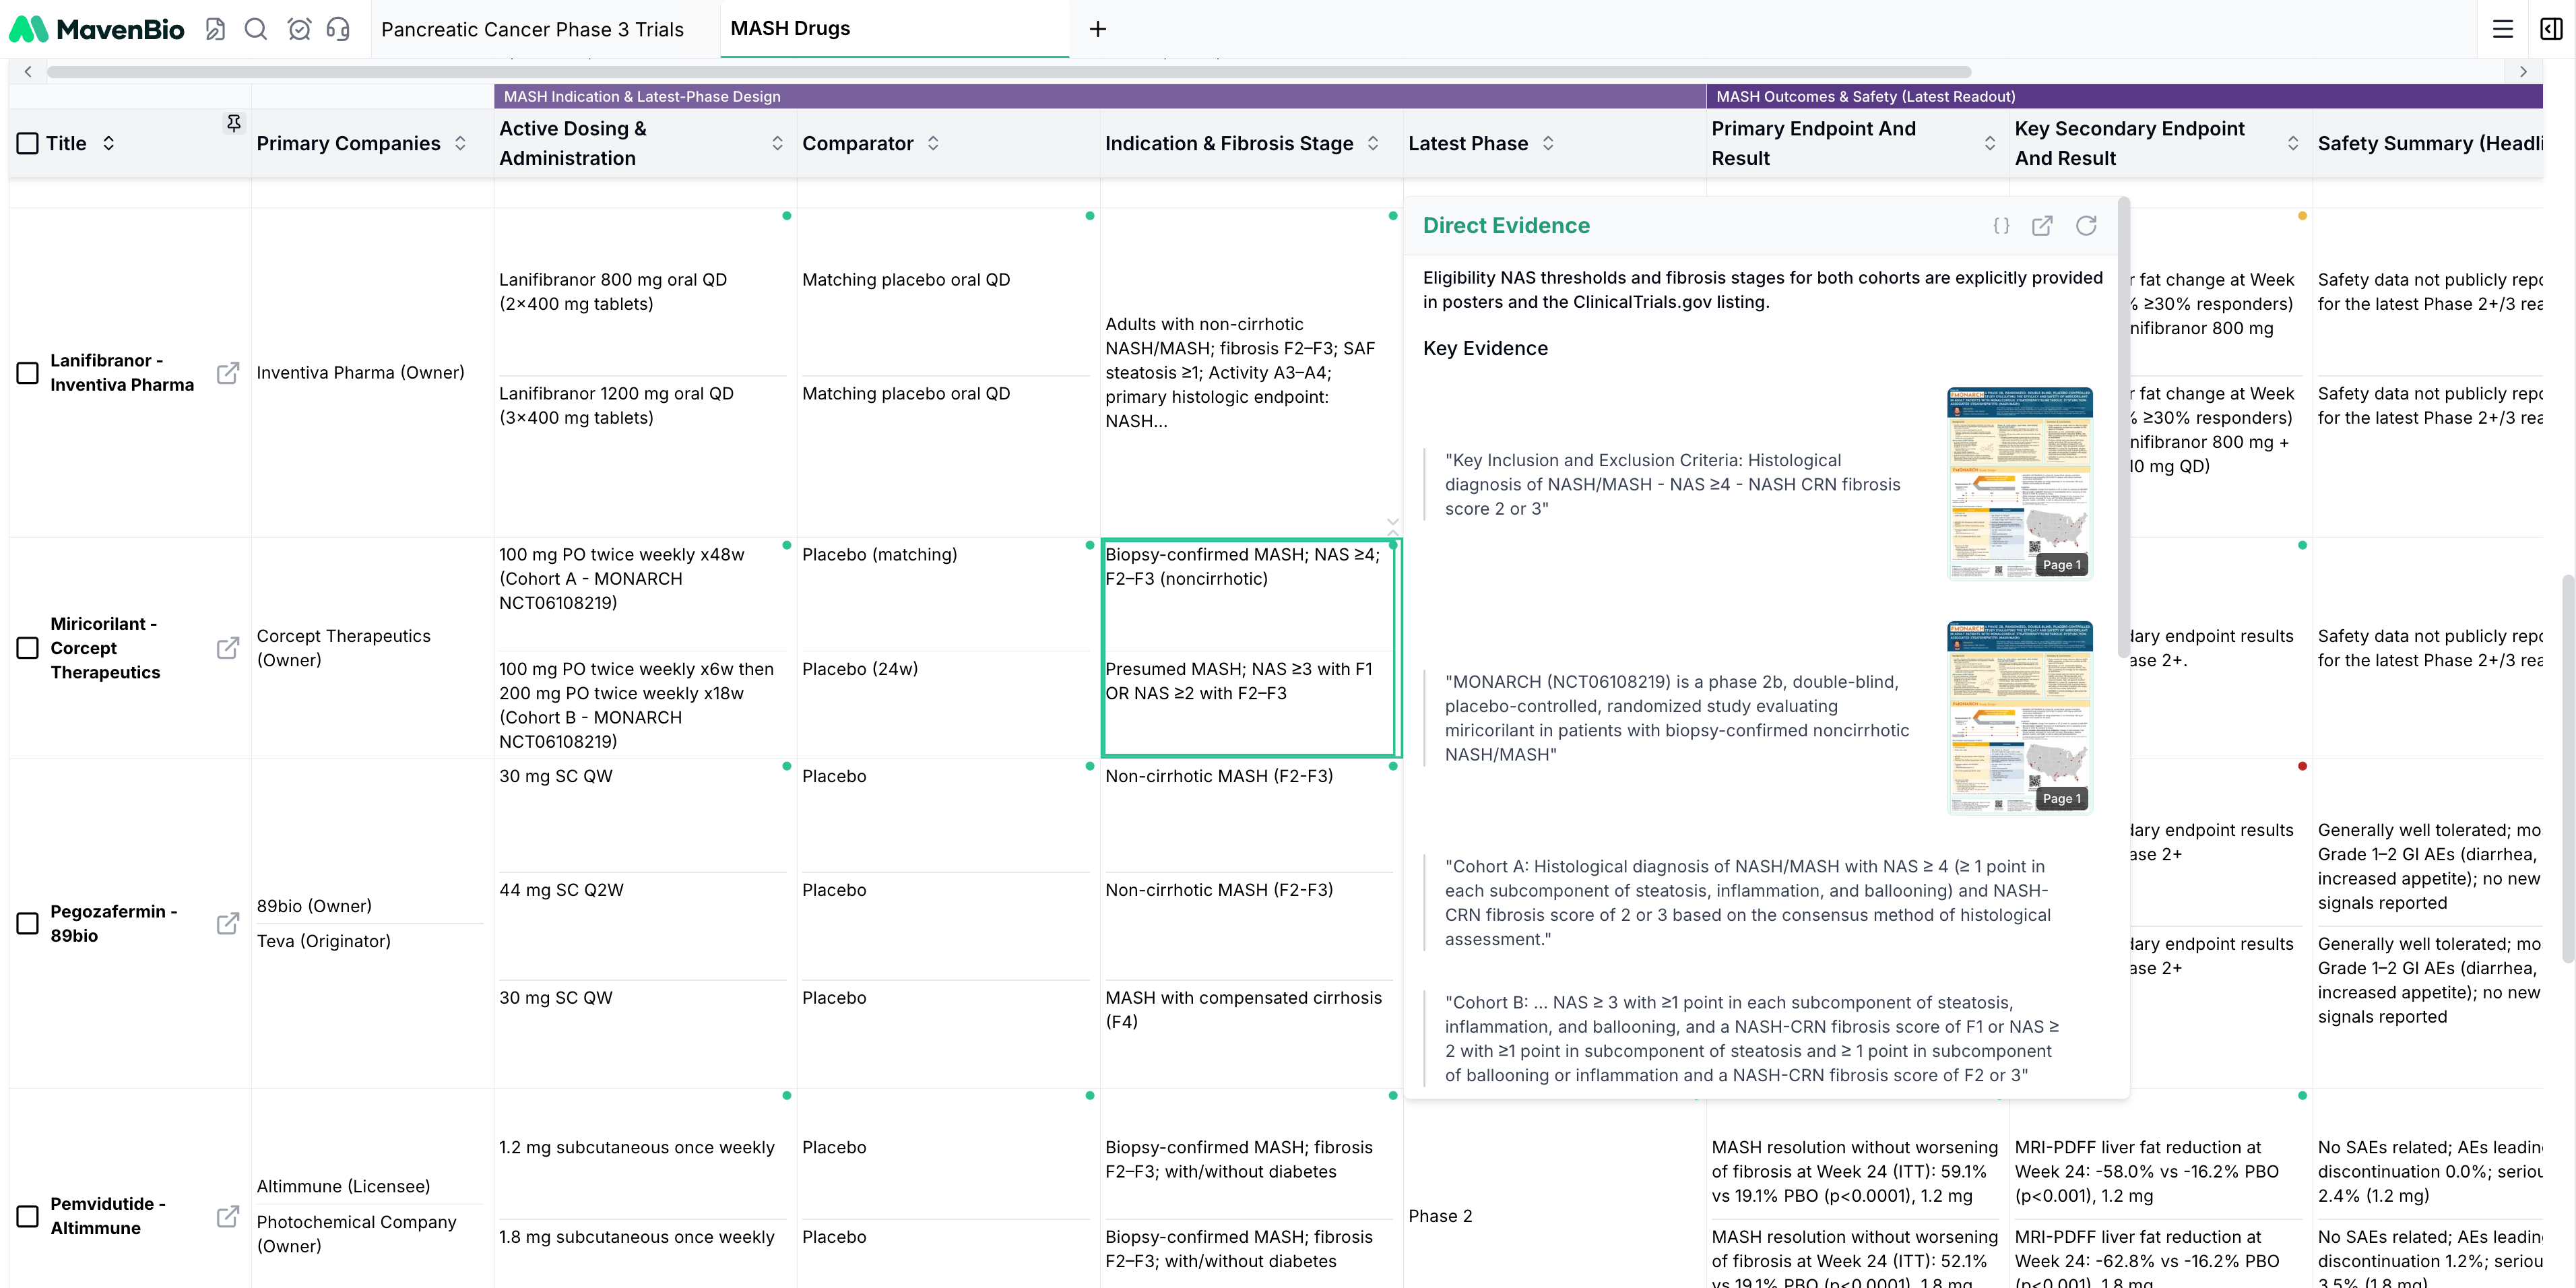This screenshot has width=2576, height=1288.
Task: Click the pin icon on Title column
Action: pos(233,123)
